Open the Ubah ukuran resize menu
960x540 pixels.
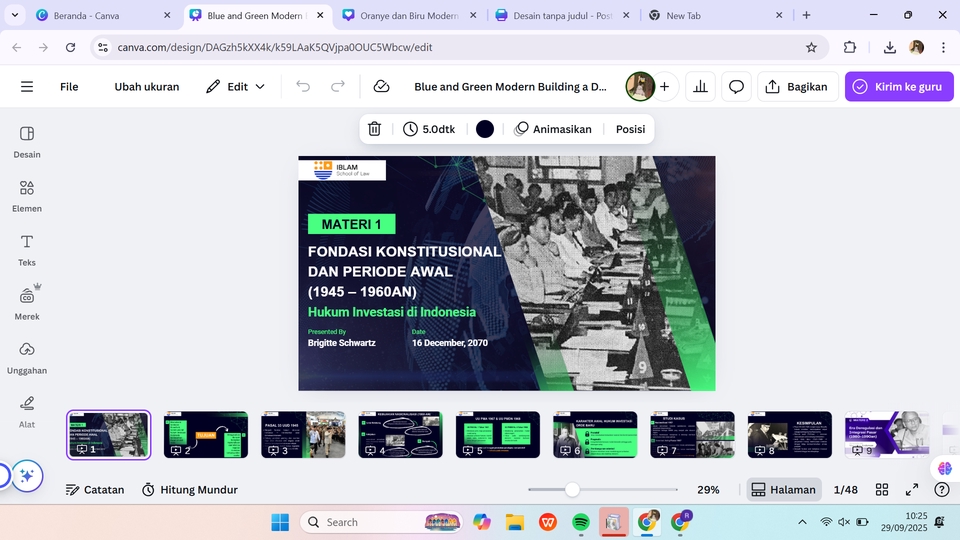click(147, 86)
